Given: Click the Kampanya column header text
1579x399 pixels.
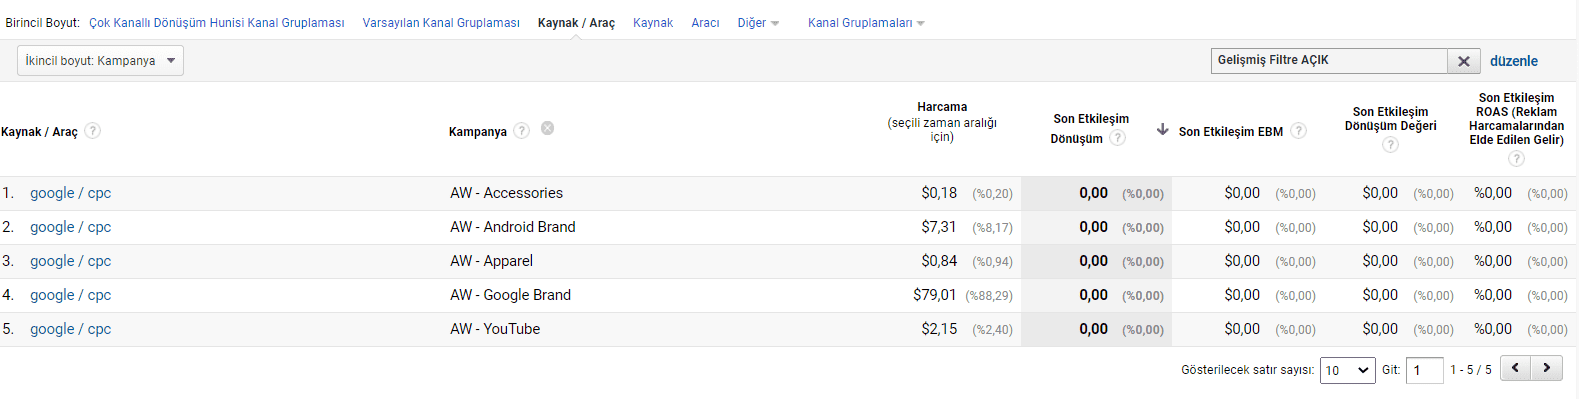Looking at the screenshot, I should coord(478,132).
